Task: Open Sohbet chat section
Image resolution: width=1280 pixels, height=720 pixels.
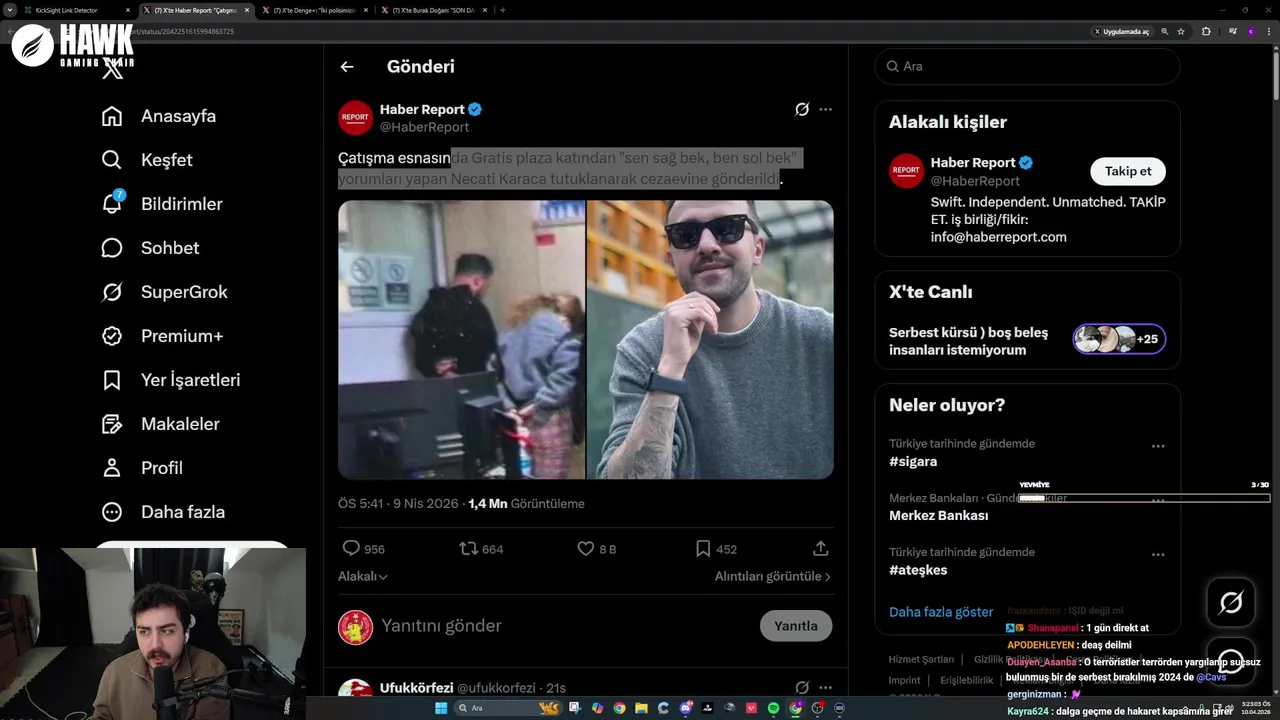Action: click(151, 248)
